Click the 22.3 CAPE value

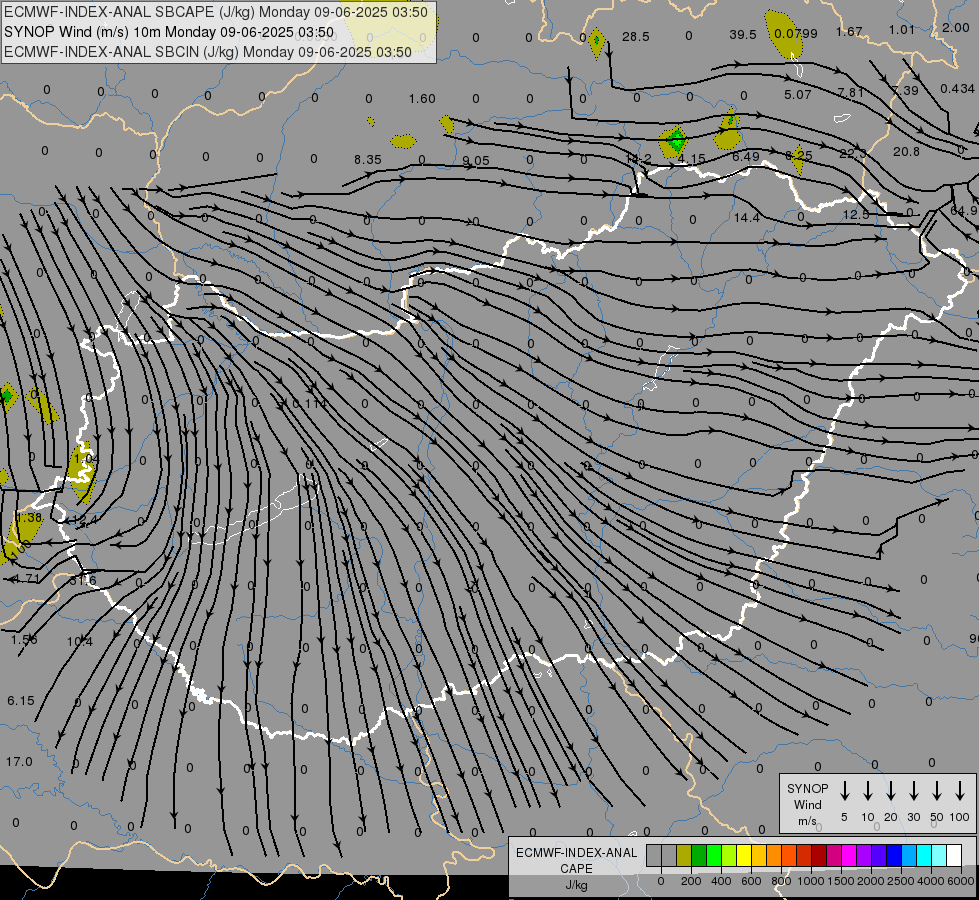[x=853, y=154]
